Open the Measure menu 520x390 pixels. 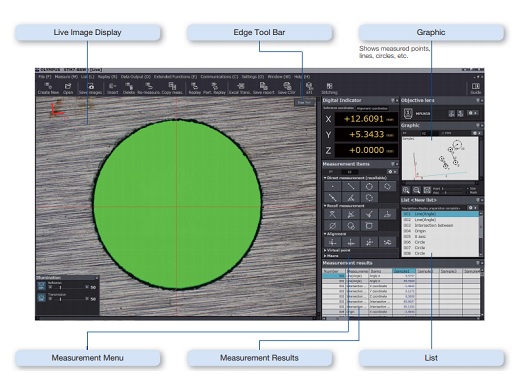pos(66,77)
